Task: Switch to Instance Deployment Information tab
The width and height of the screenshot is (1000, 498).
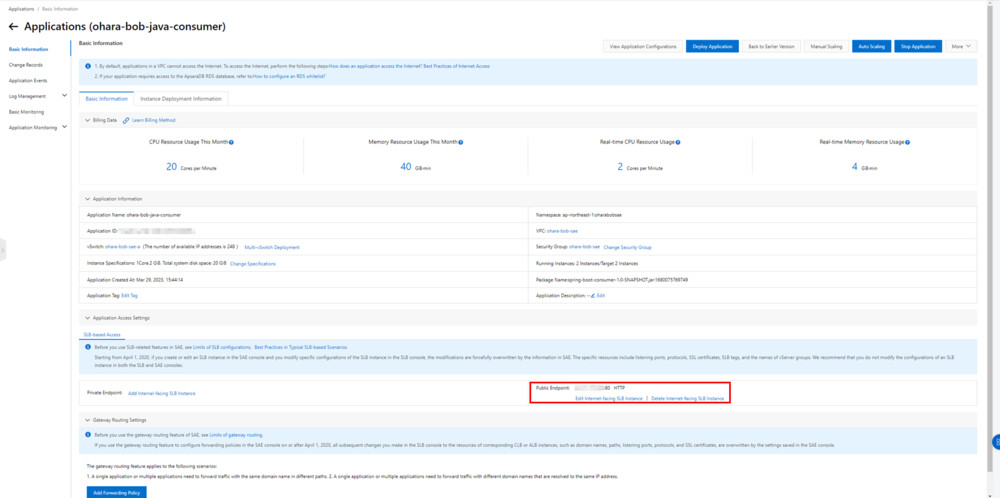Action: click(x=181, y=99)
